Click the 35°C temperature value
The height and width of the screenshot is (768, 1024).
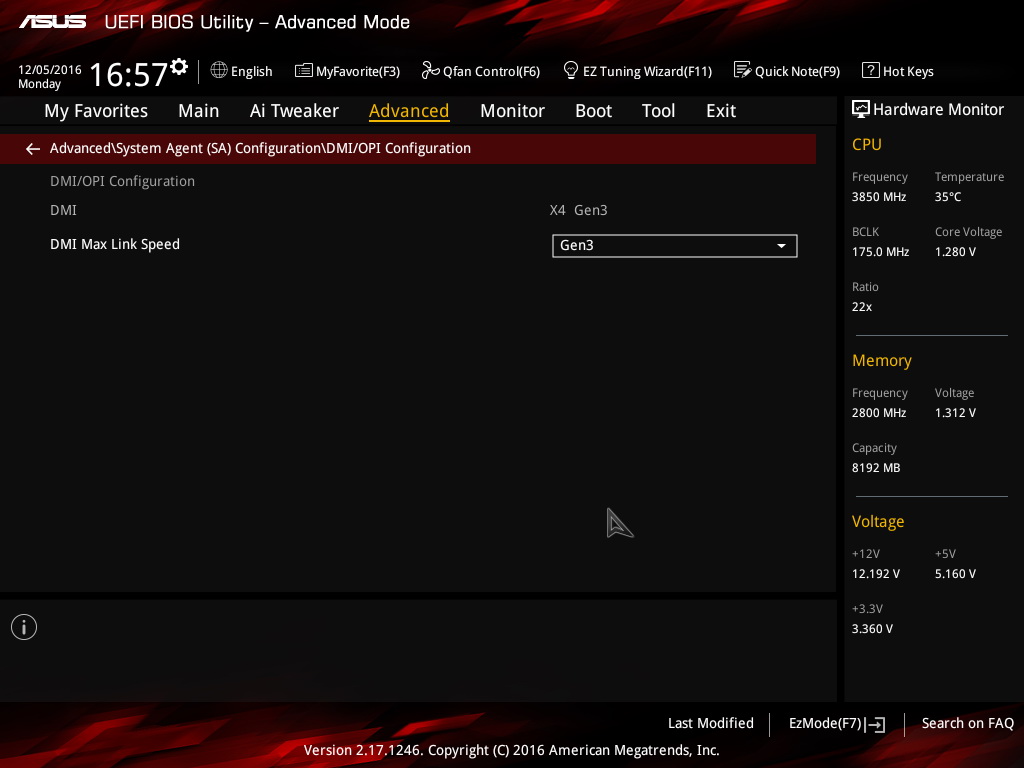[x=948, y=197]
